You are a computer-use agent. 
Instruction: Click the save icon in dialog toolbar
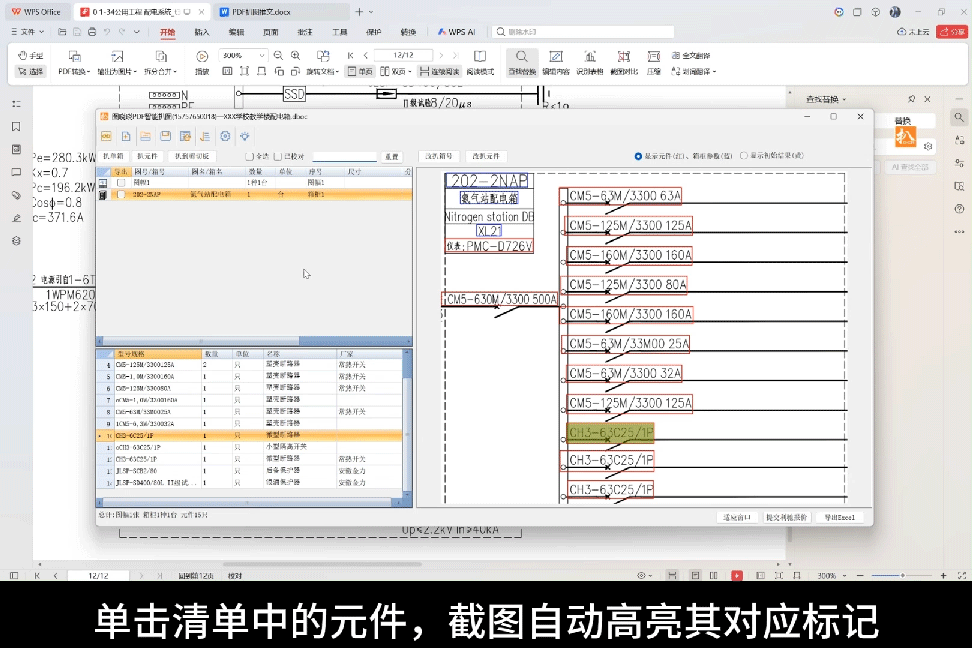[x=166, y=136]
